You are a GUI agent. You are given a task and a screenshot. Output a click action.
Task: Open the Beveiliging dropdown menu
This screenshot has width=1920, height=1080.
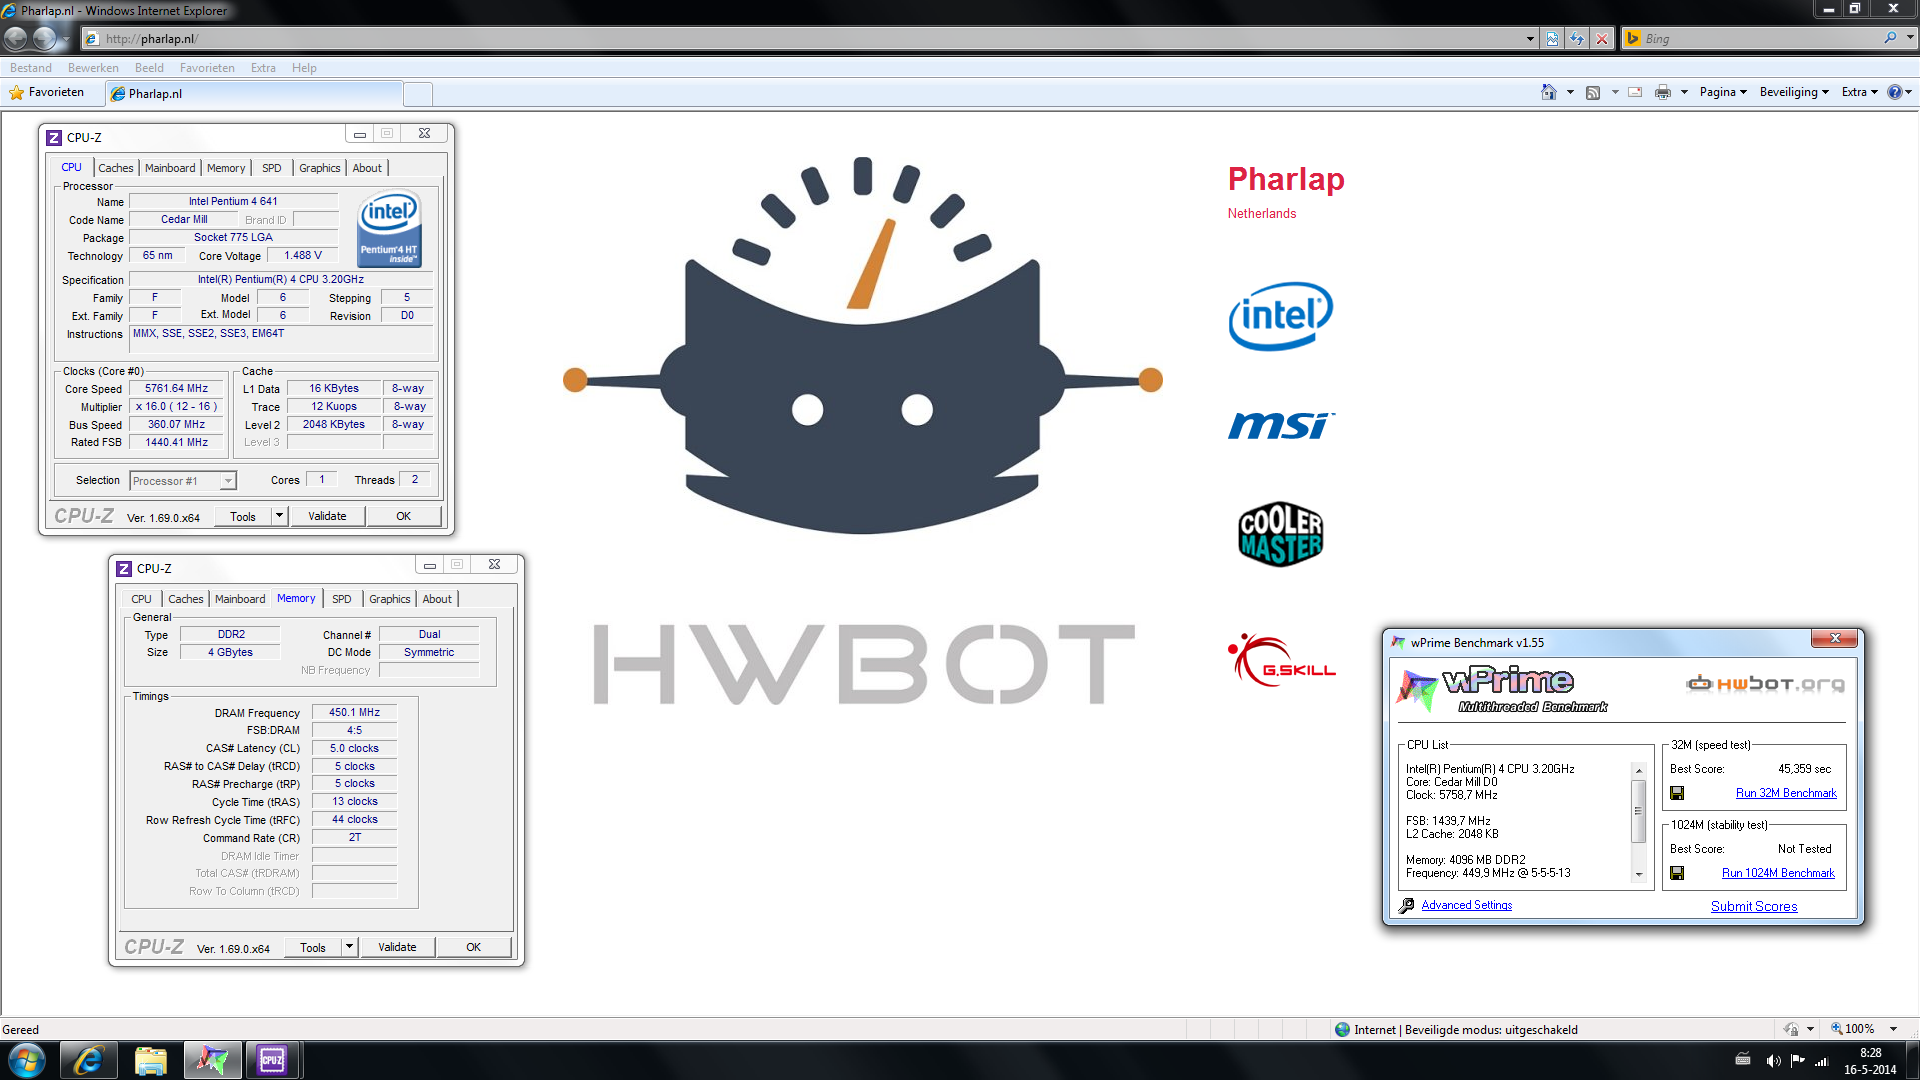tap(1794, 92)
